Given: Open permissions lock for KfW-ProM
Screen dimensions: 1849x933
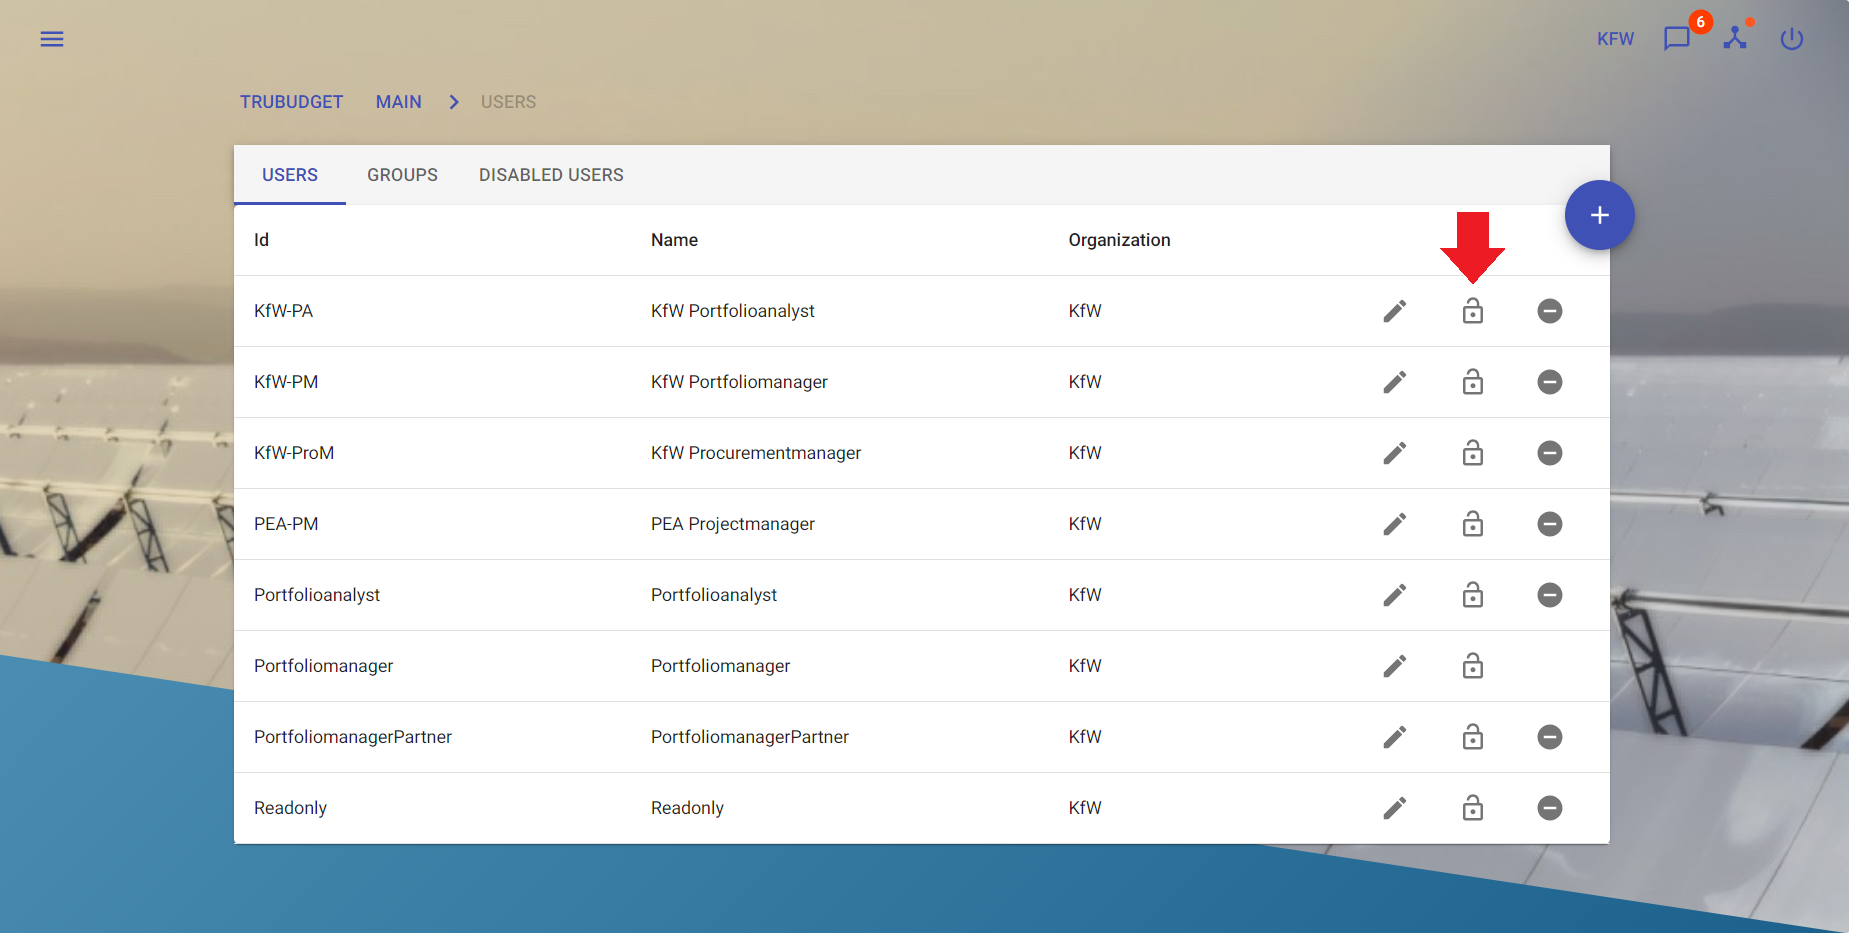Looking at the screenshot, I should click(x=1473, y=453).
